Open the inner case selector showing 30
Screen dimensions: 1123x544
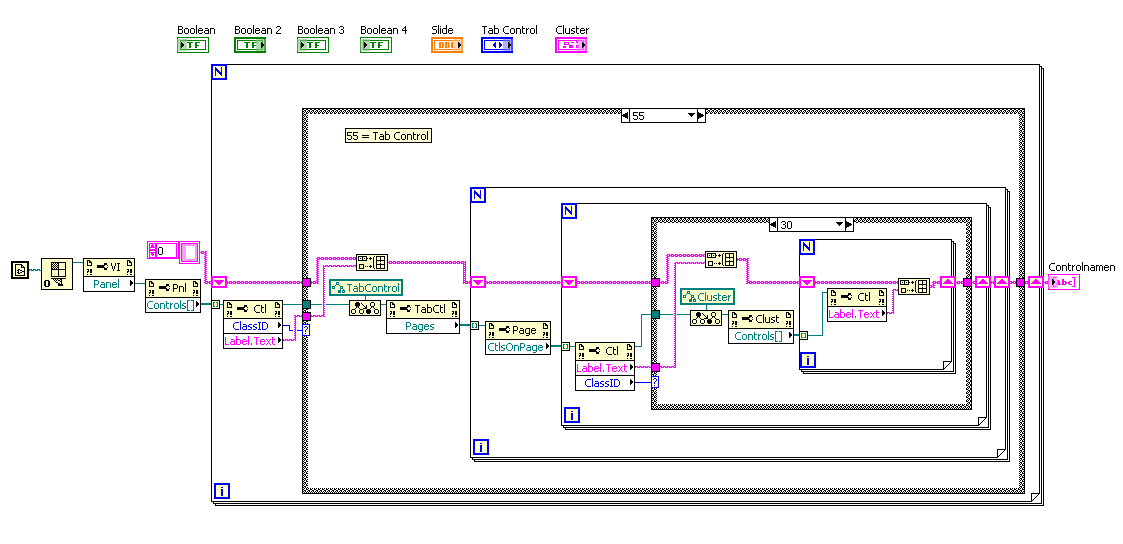coord(812,225)
